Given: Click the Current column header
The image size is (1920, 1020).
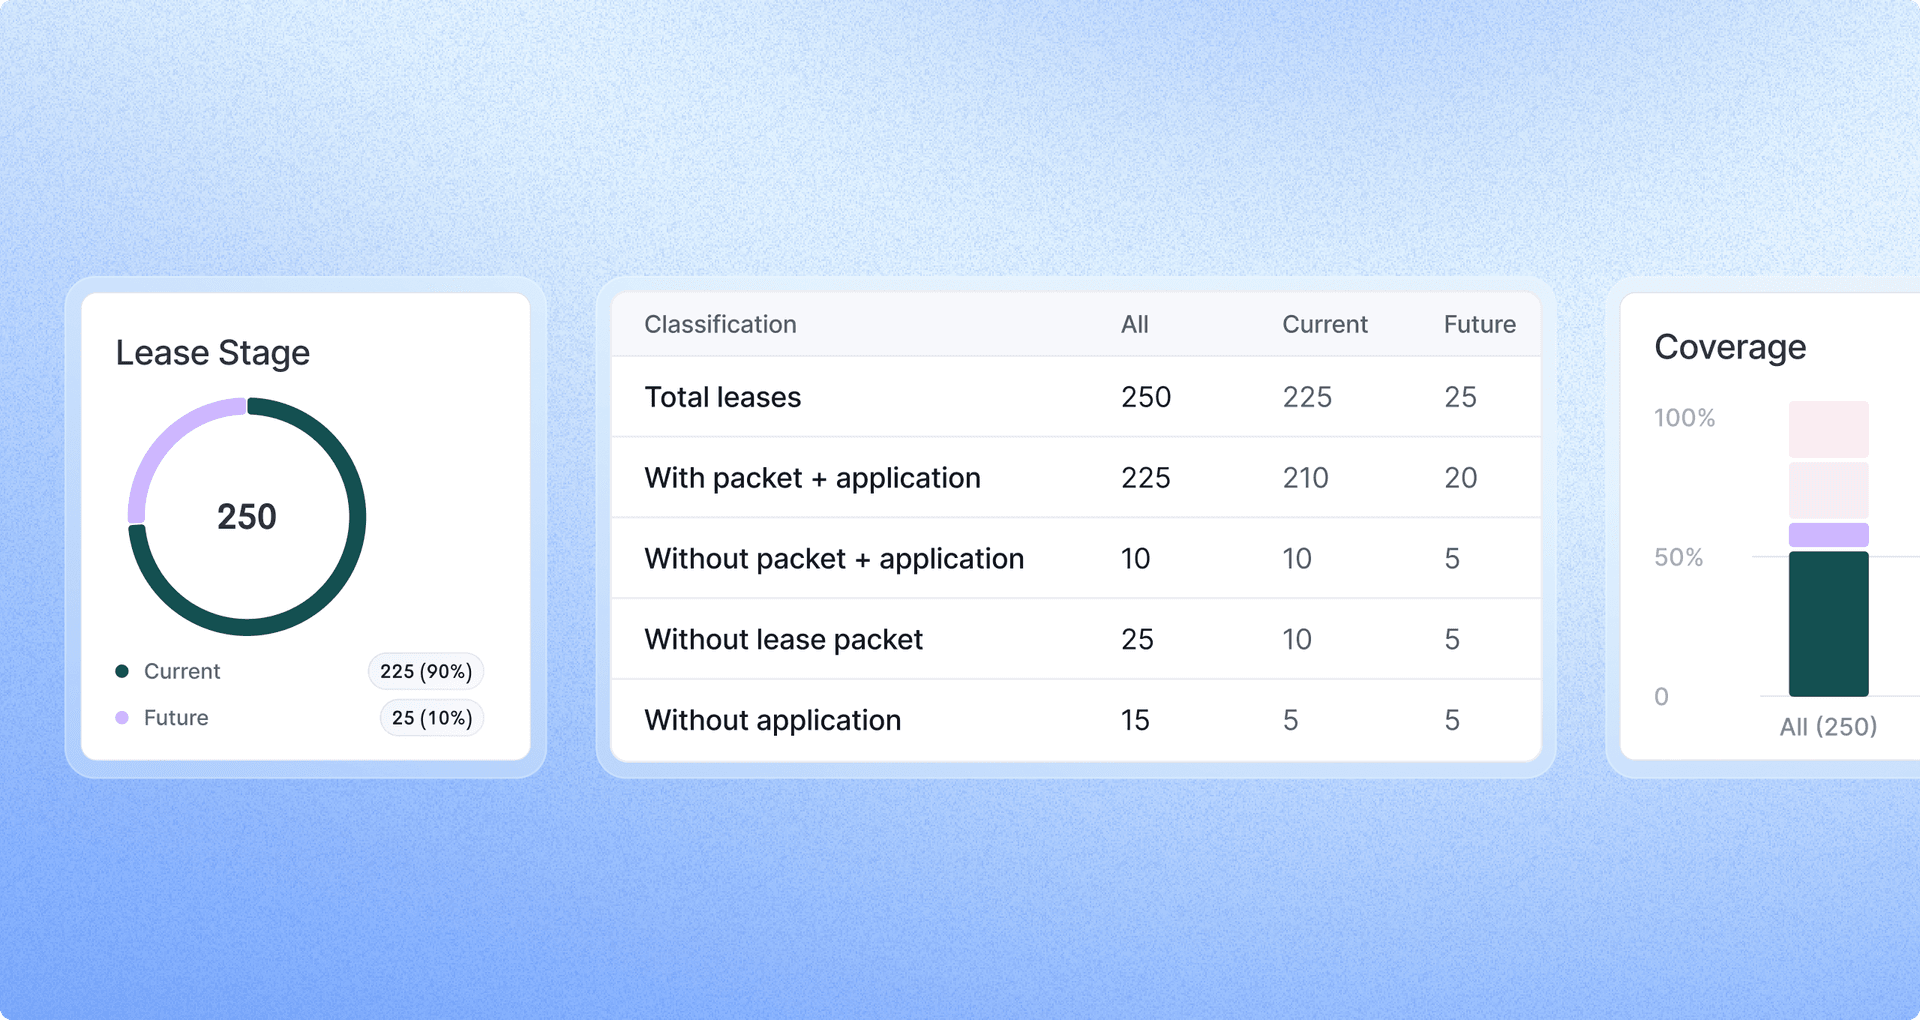Looking at the screenshot, I should pos(1325,324).
